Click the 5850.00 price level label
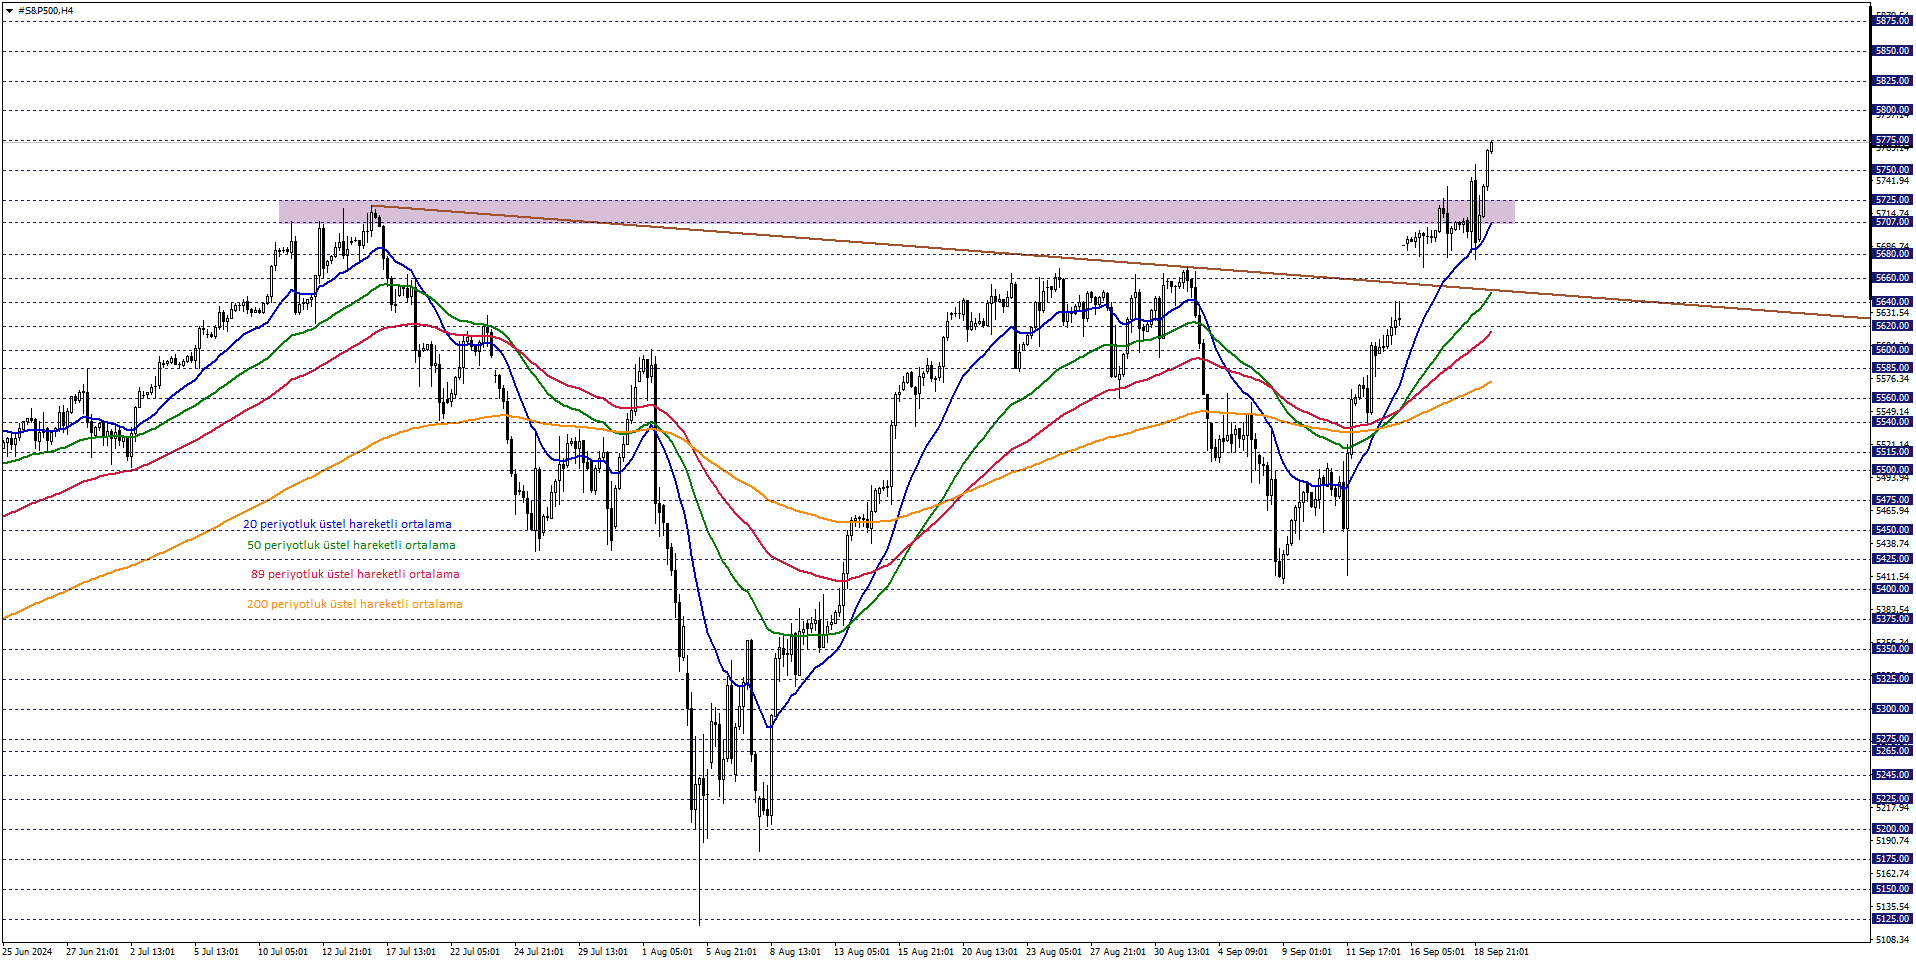1916x963 pixels. 1892,51
